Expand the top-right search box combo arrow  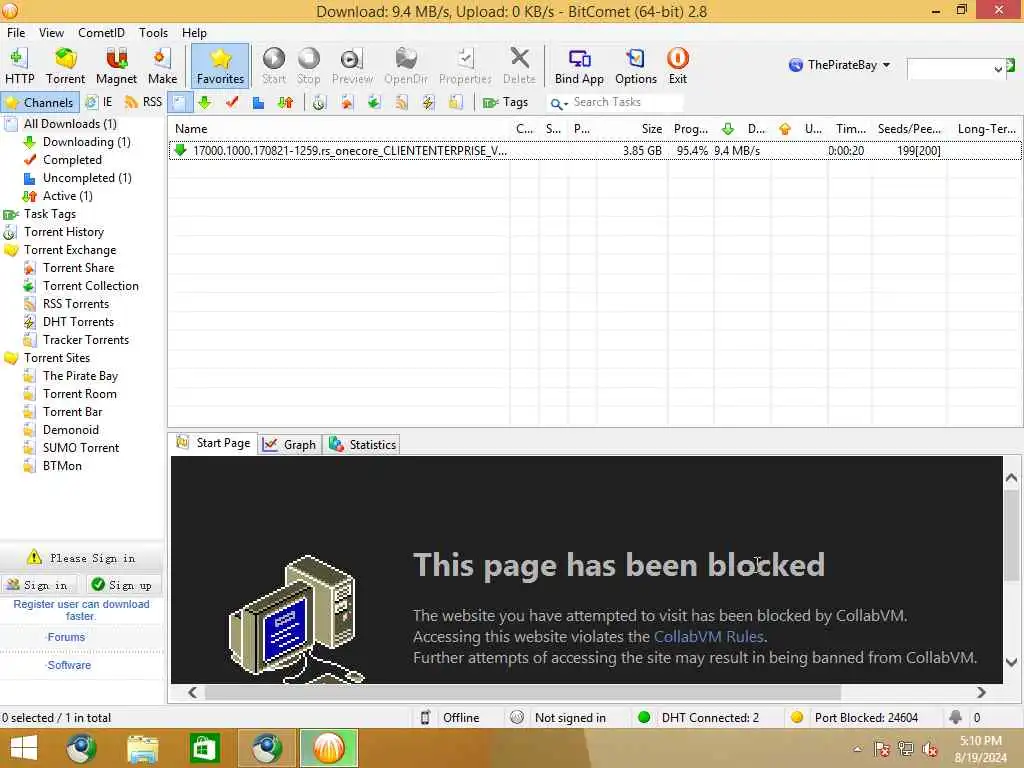pyautogui.click(x=997, y=69)
